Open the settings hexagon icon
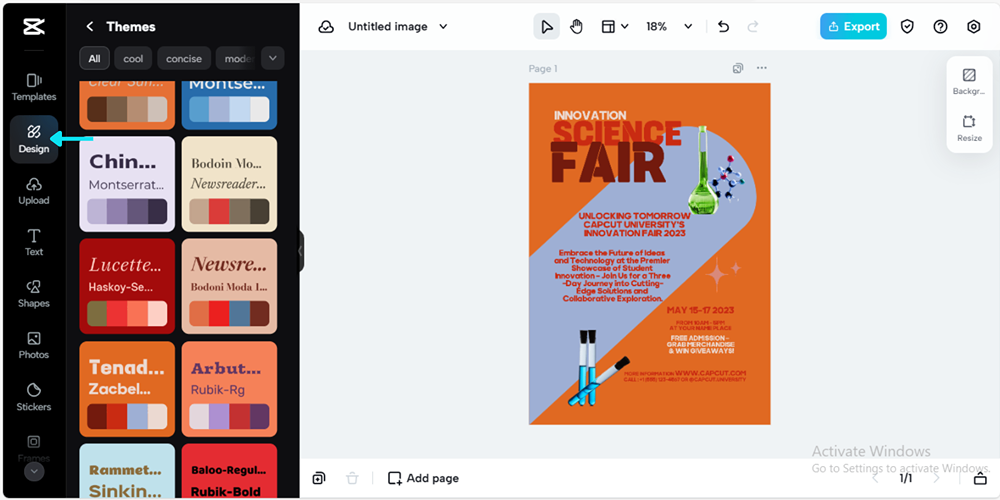 [x=973, y=27]
